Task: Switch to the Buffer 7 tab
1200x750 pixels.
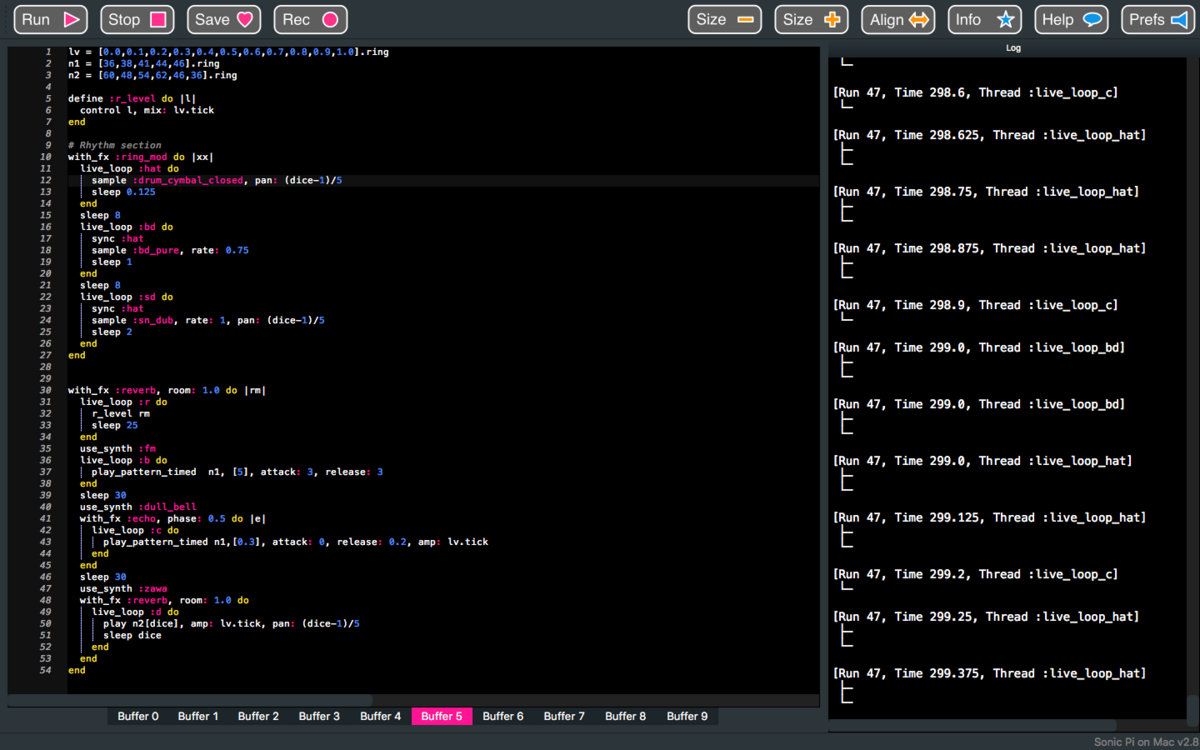Action: [x=564, y=716]
